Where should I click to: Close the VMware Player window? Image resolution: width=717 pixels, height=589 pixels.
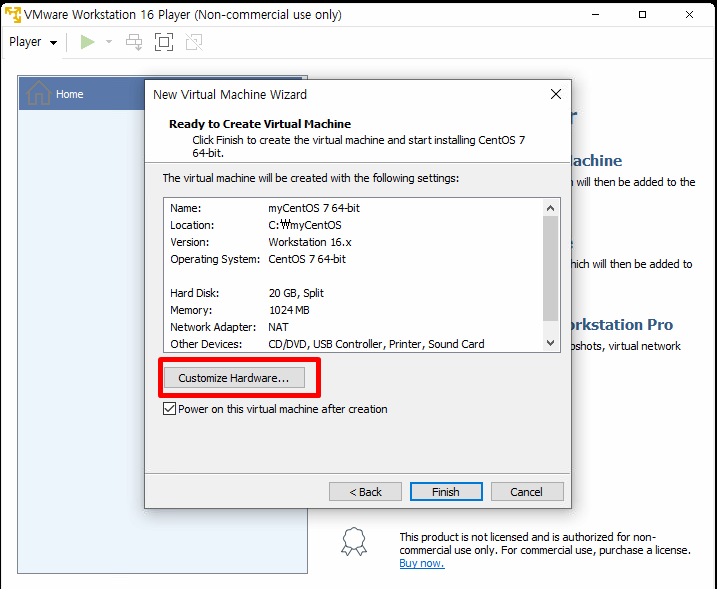(x=690, y=15)
